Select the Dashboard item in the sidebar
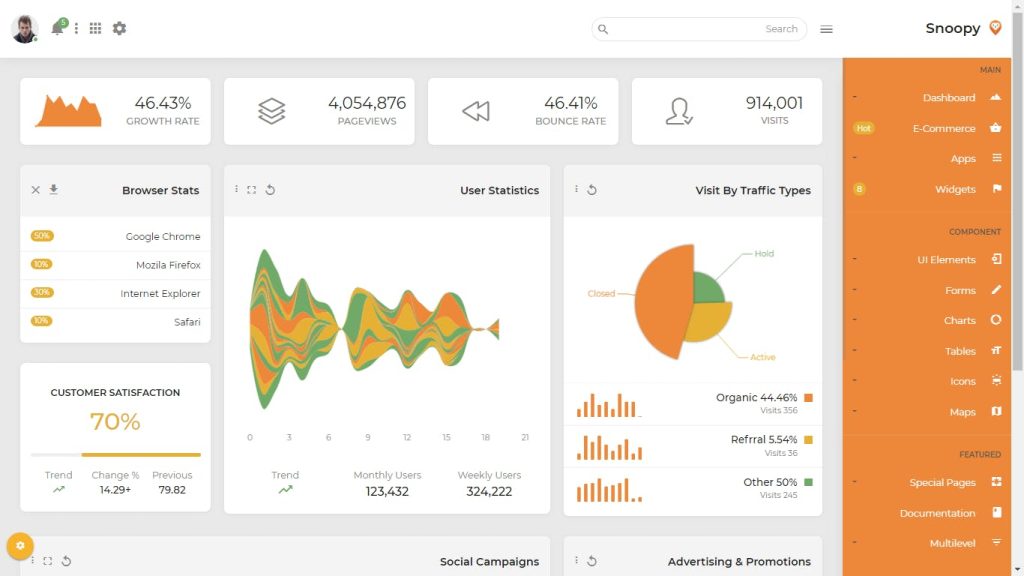 click(948, 97)
